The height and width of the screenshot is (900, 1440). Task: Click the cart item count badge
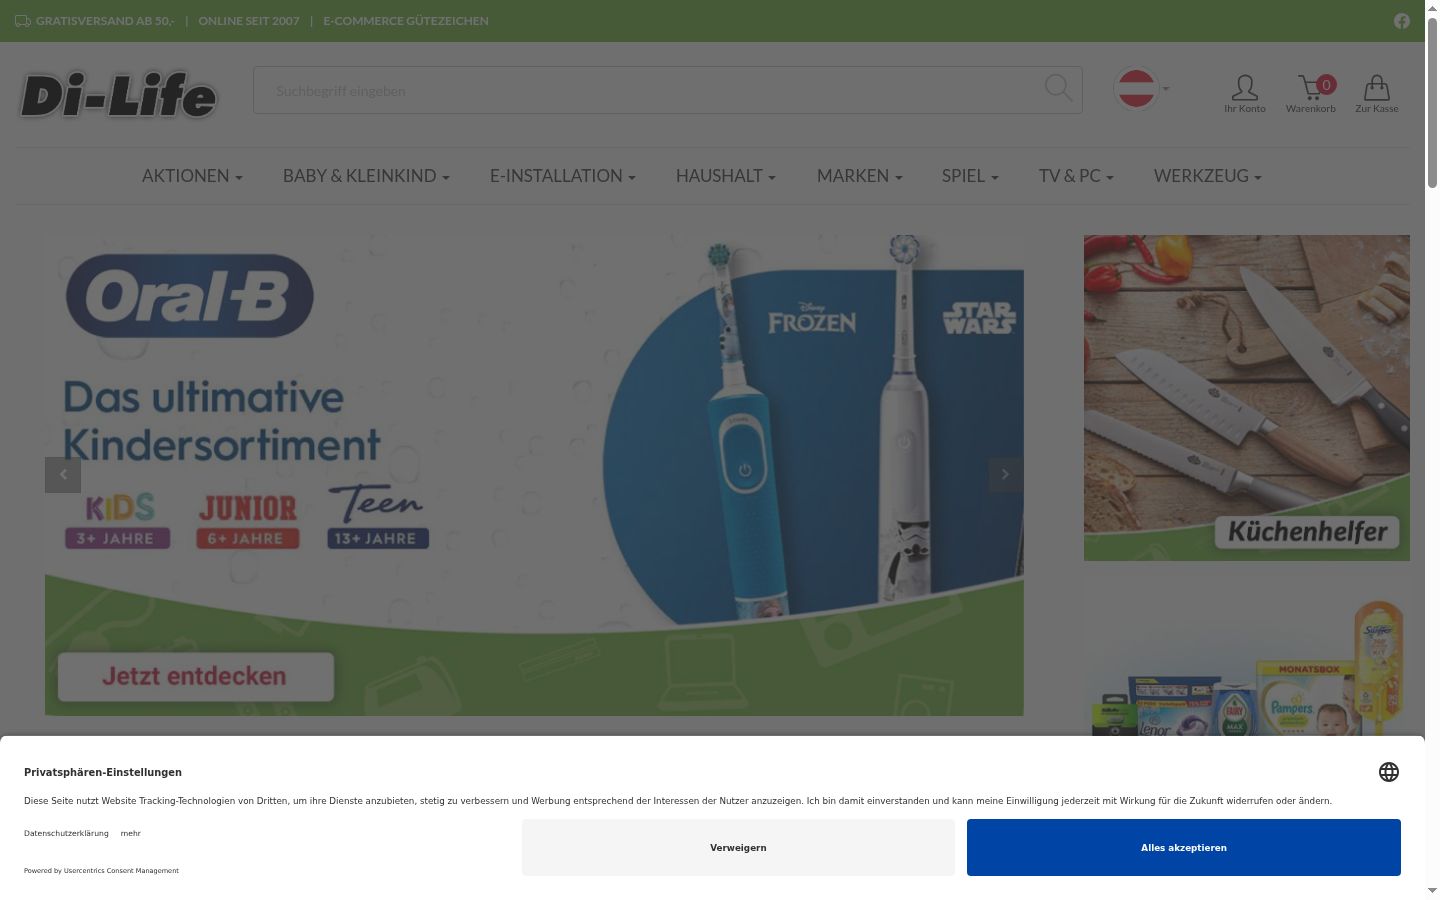(x=1326, y=85)
